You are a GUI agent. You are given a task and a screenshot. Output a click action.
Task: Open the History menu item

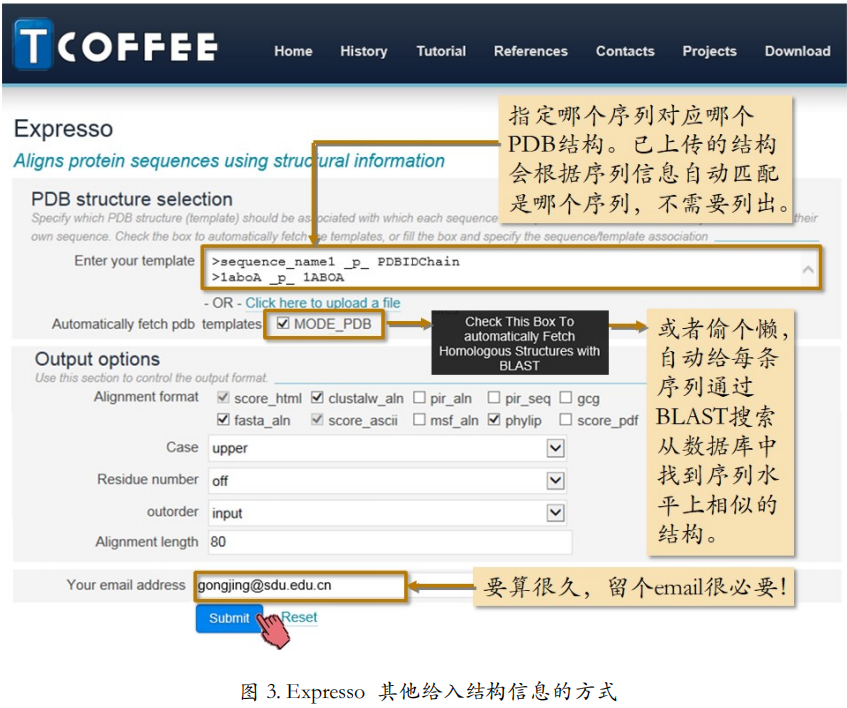coord(364,51)
